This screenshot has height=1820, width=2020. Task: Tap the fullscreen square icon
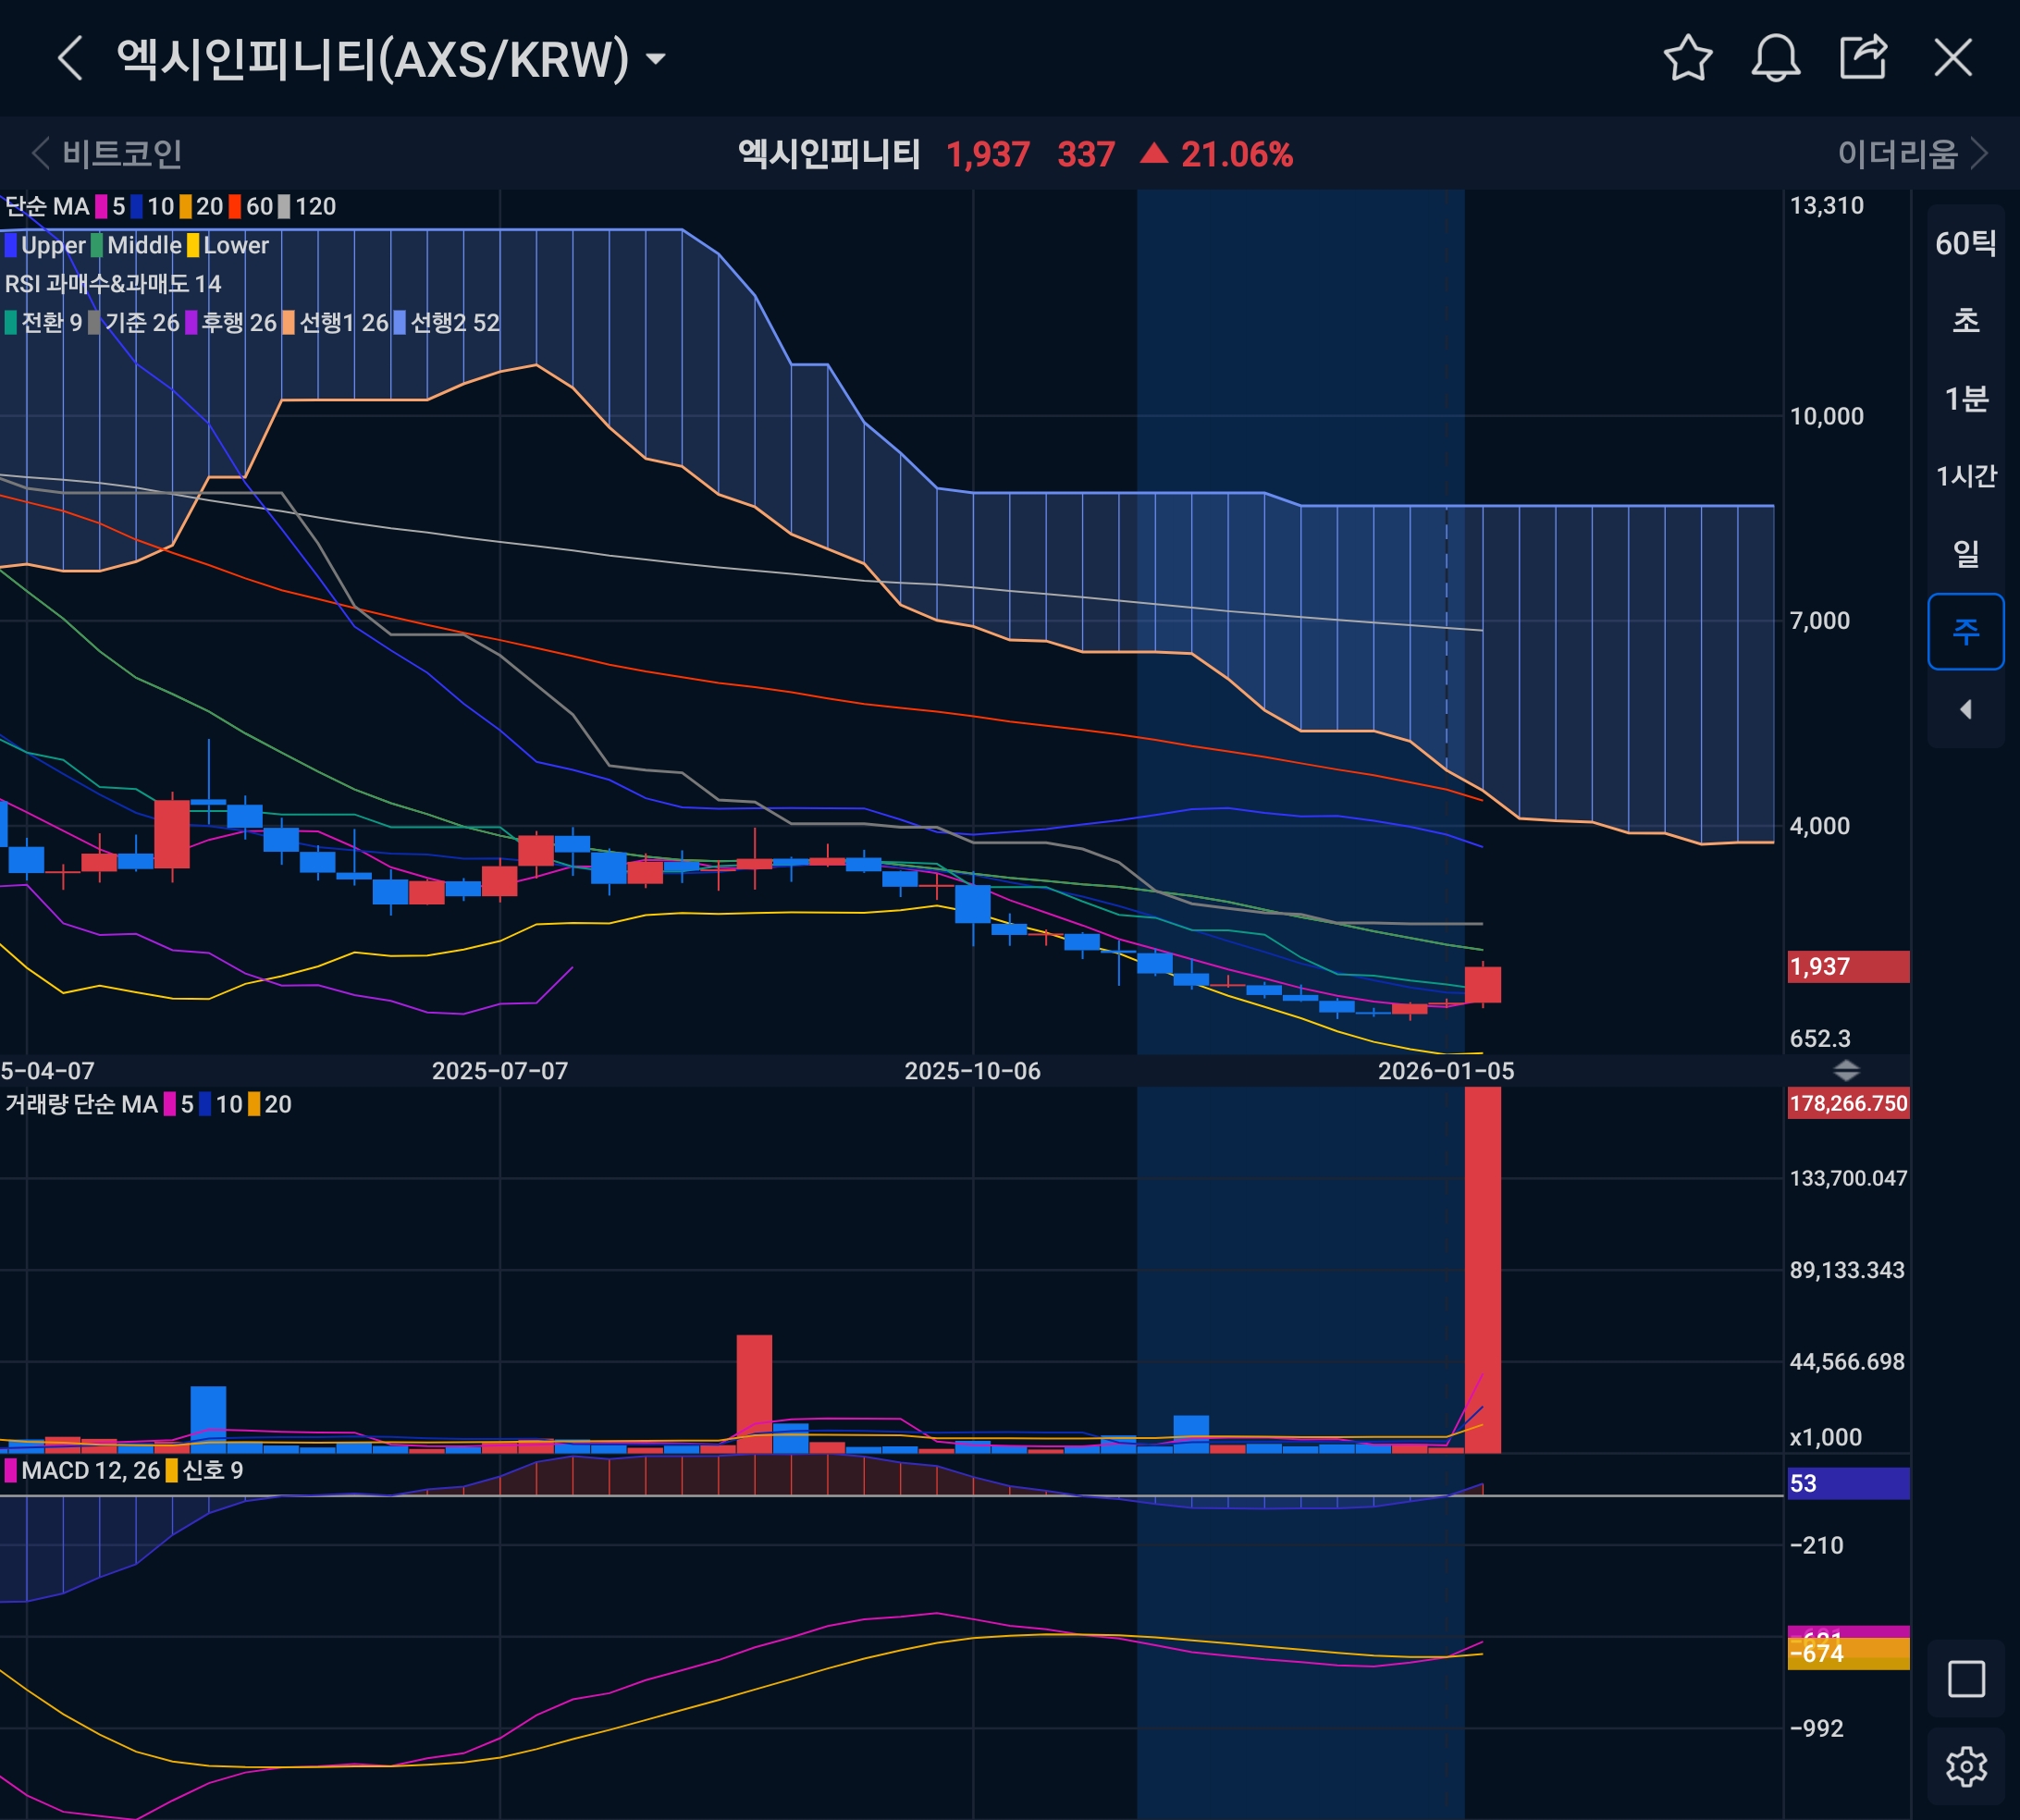click(1965, 1679)
